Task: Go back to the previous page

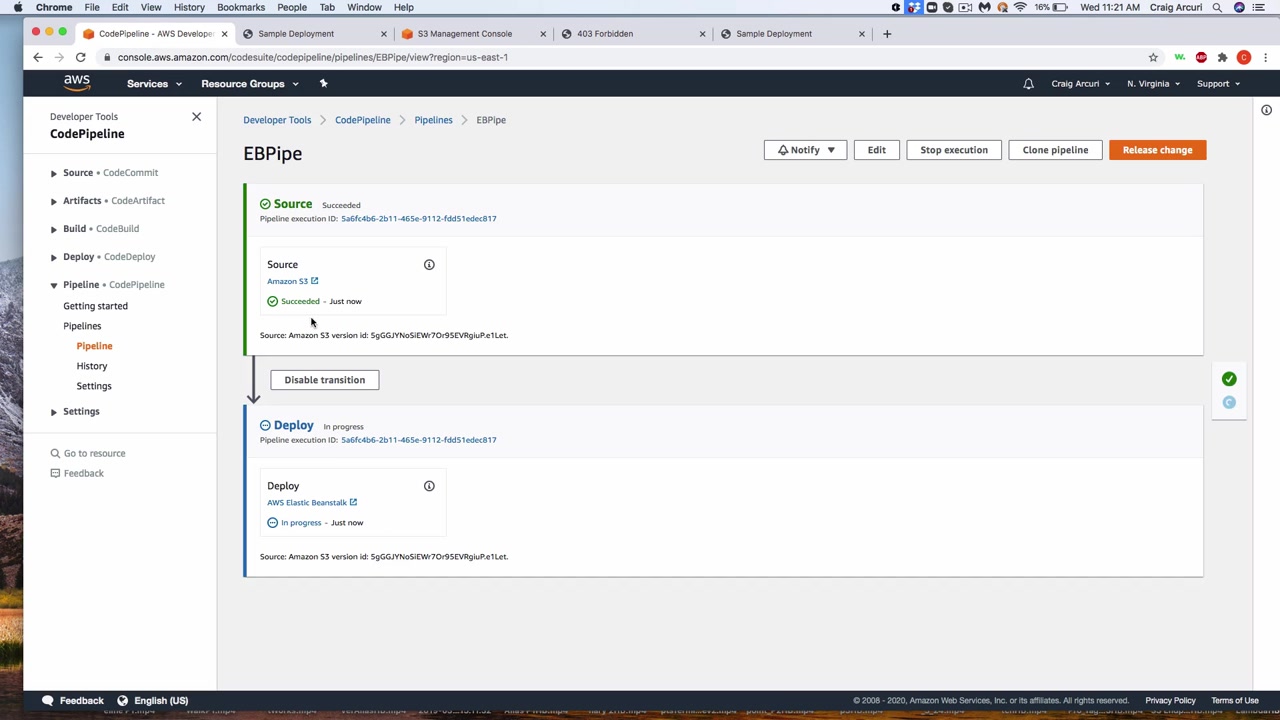Action: point(38,58)
